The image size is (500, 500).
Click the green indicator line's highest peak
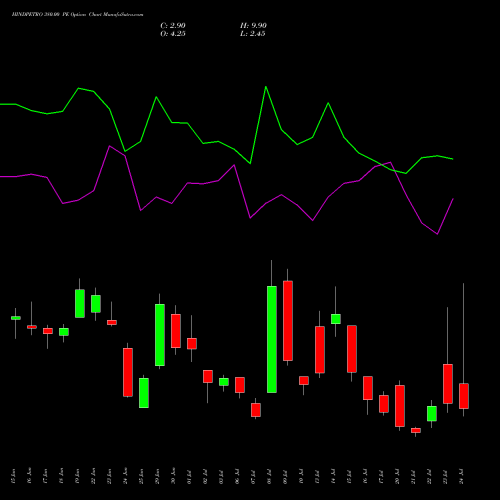[x=266, y=87]
